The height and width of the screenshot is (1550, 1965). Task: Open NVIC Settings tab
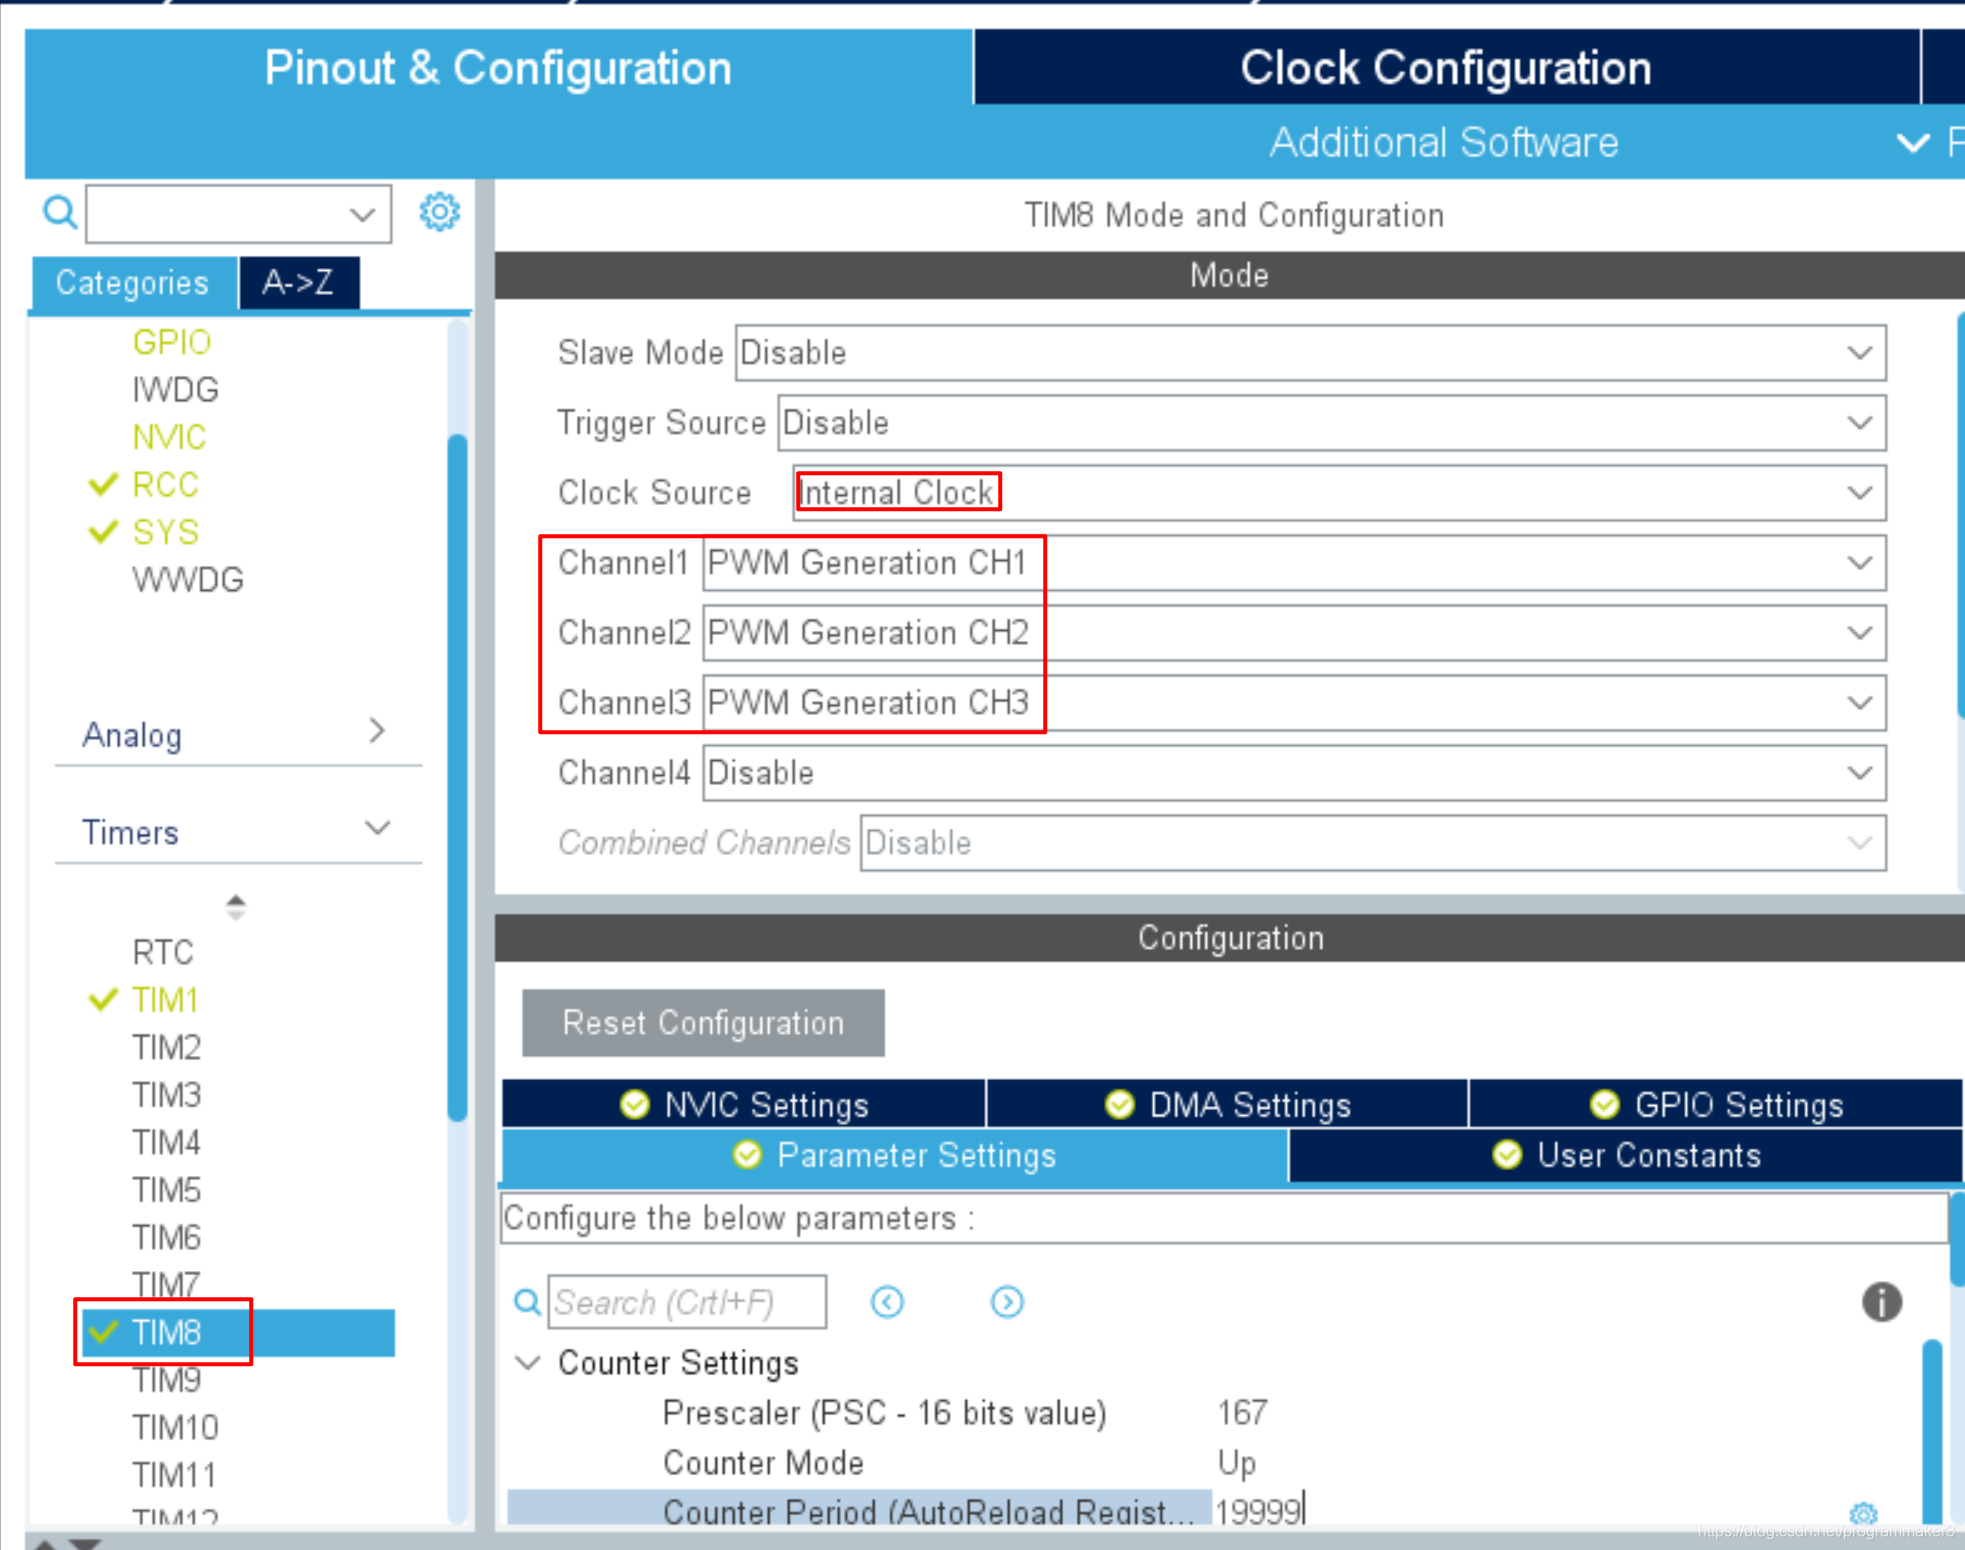[744, 1104]
